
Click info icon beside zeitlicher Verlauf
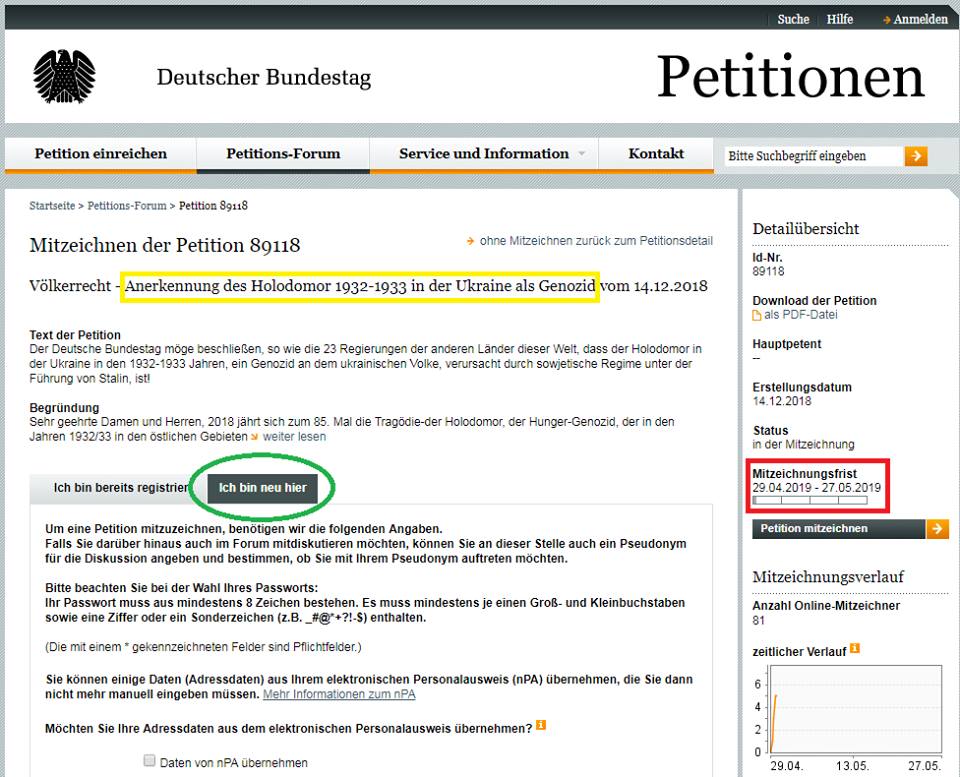coord(855,650)
